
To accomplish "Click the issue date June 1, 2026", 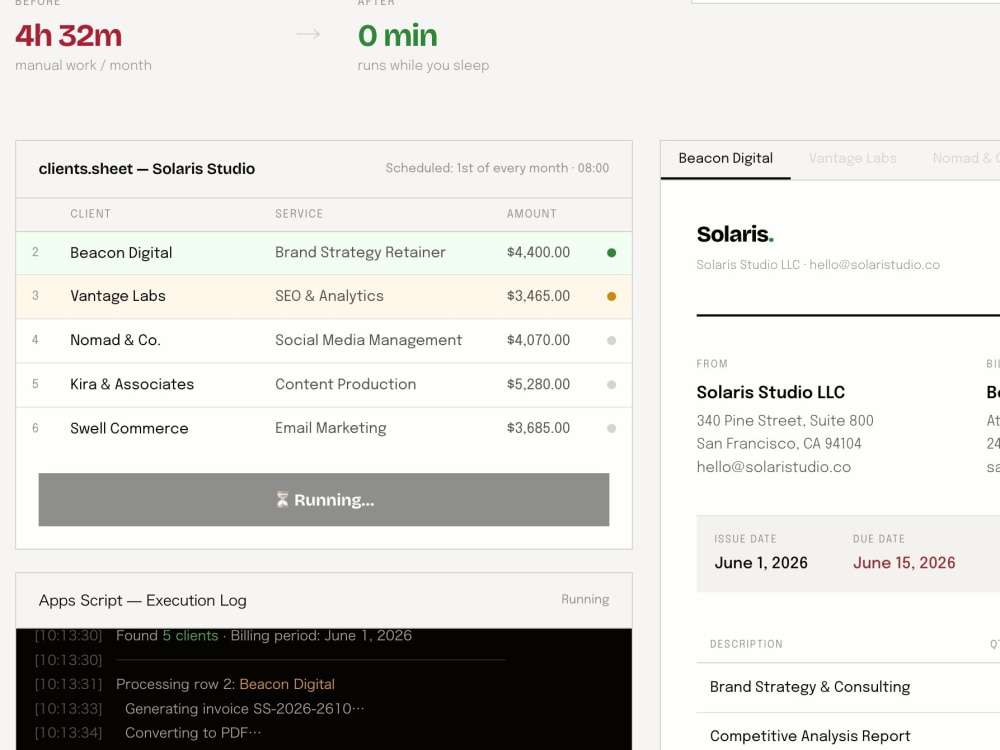I will point(761,562).
